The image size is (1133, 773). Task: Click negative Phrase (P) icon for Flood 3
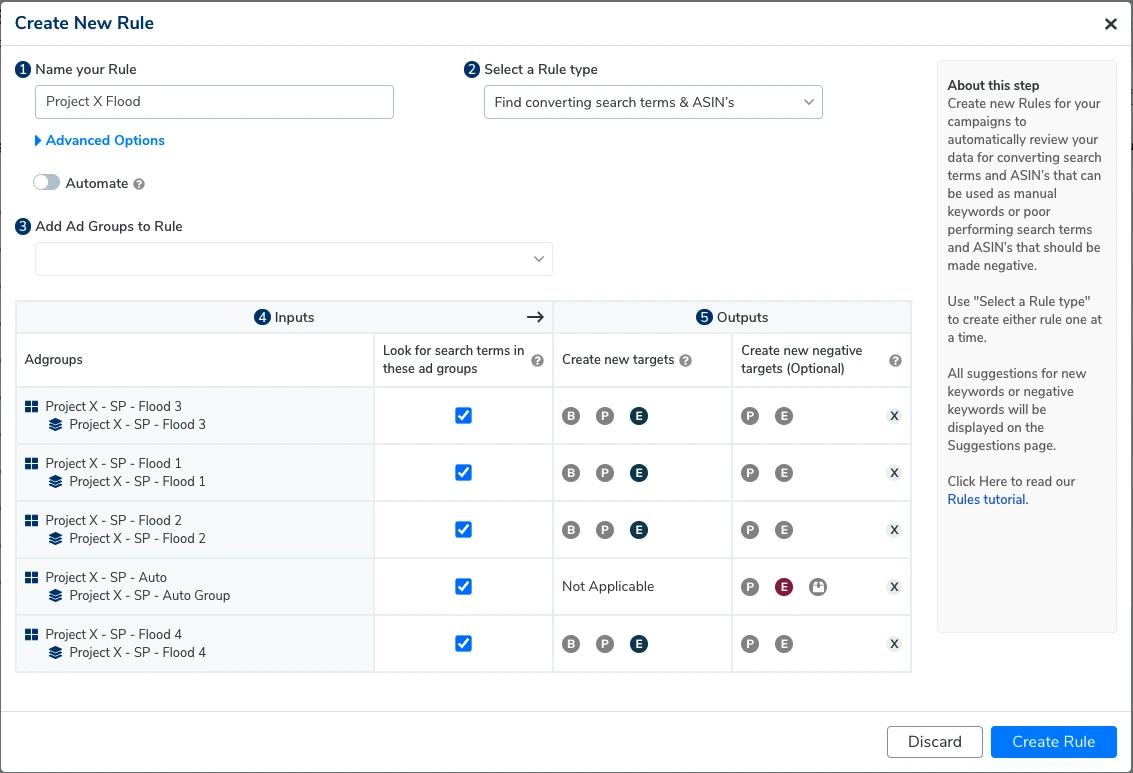(750, 416)
